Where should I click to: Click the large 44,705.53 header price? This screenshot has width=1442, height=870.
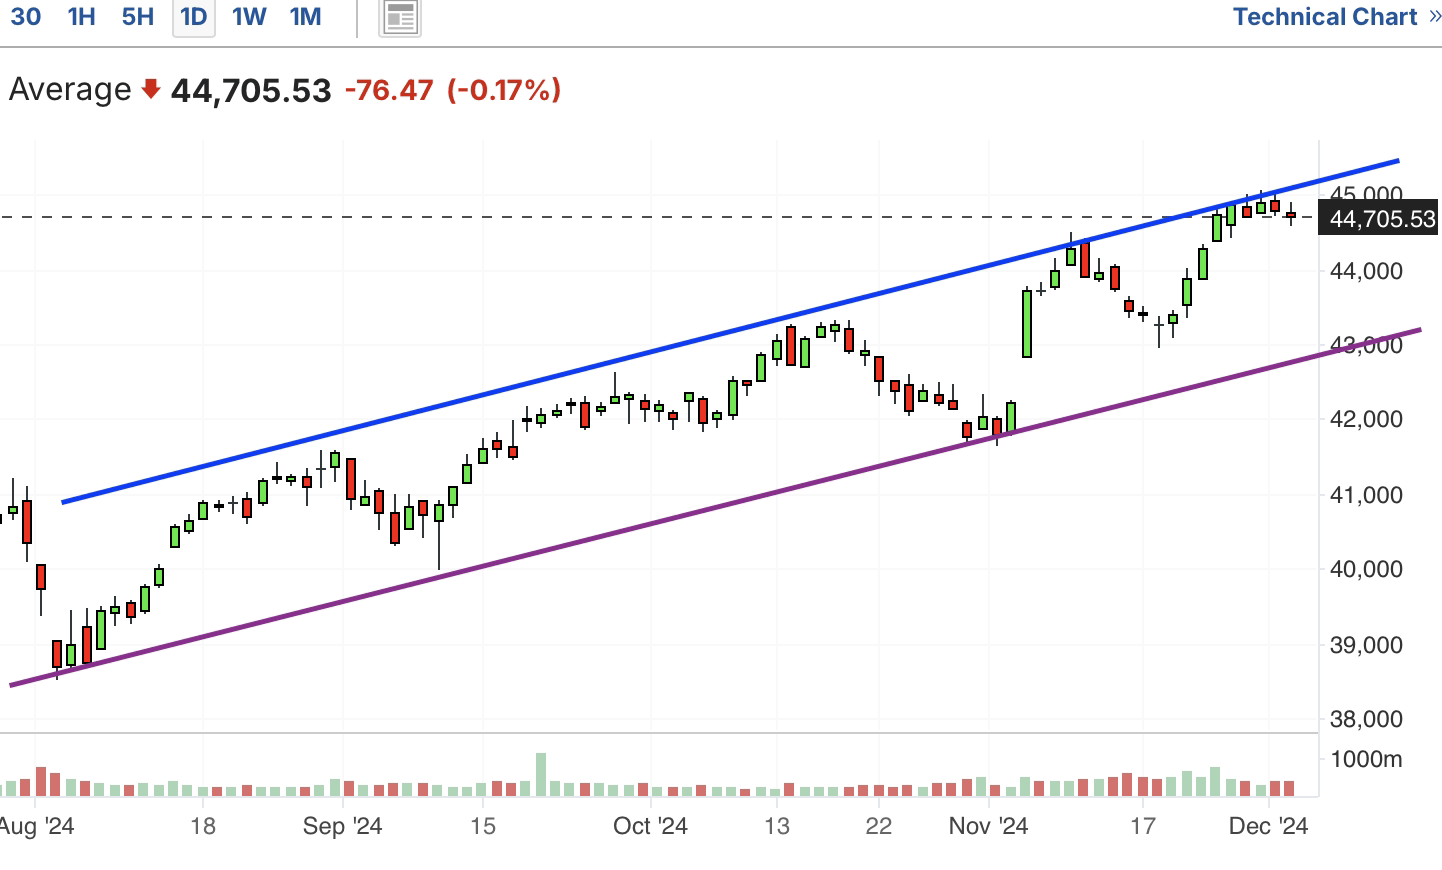click(x=251, y=91)
